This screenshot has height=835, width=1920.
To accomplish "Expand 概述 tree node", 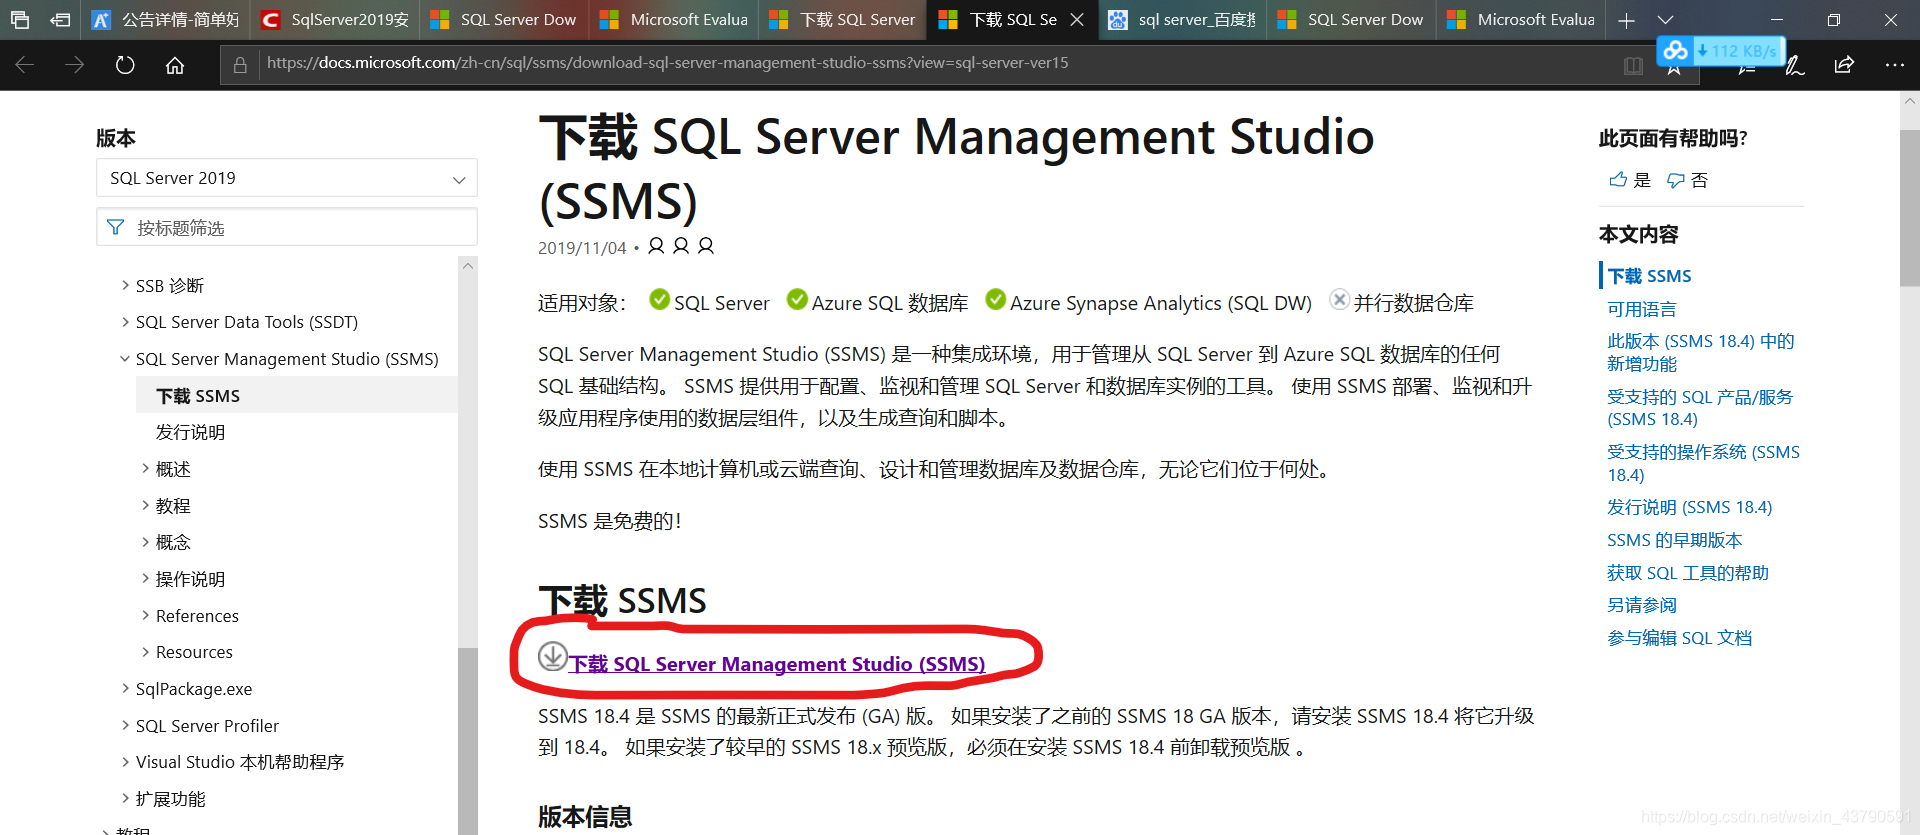I will tap(145, 469).
